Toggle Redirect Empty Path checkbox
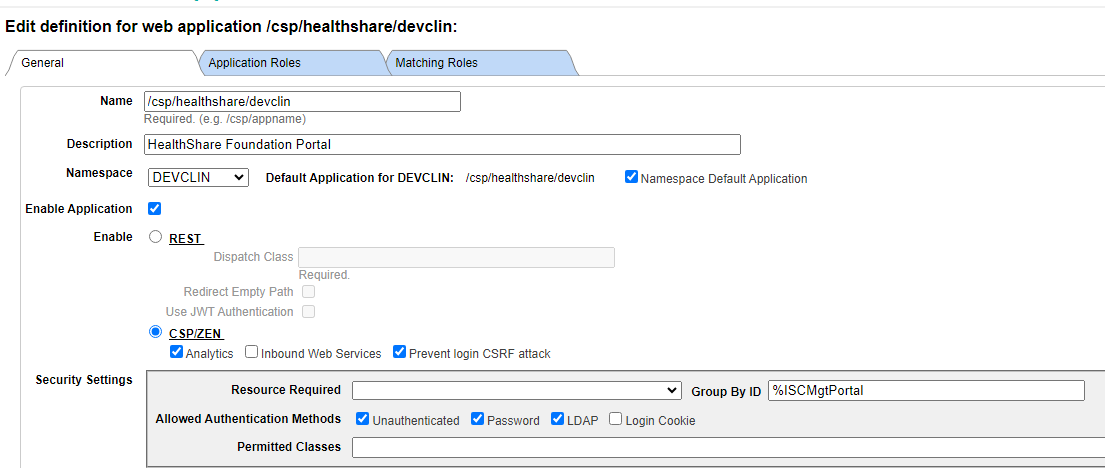Viewport: 1105px width, 468px height. click(309, 291)
